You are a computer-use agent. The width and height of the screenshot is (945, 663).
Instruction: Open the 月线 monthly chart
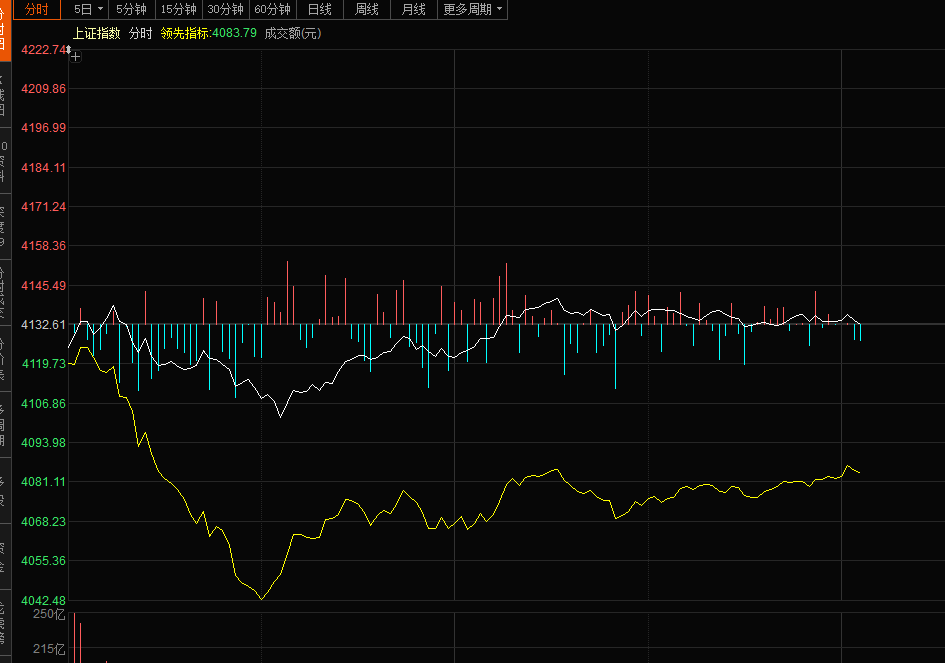(413, 9)
